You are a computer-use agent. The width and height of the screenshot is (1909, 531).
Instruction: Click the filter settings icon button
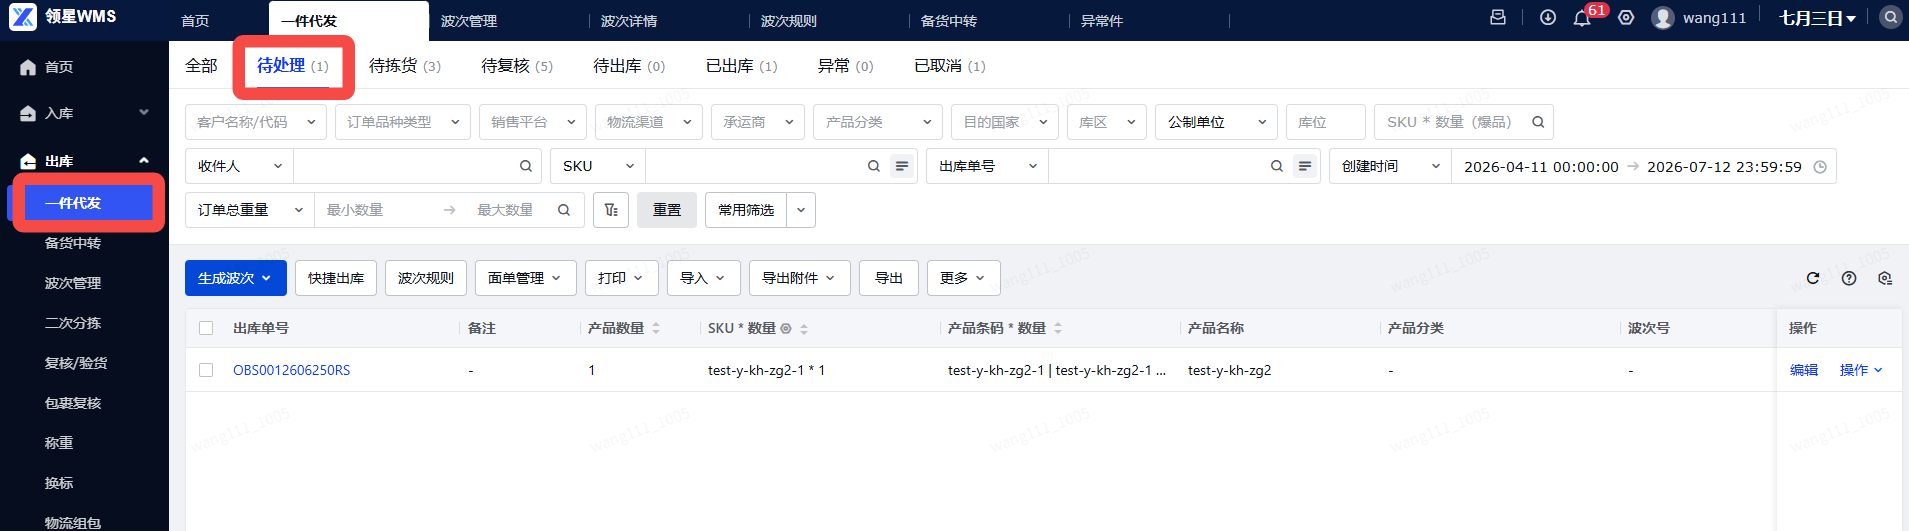[611, 210]
